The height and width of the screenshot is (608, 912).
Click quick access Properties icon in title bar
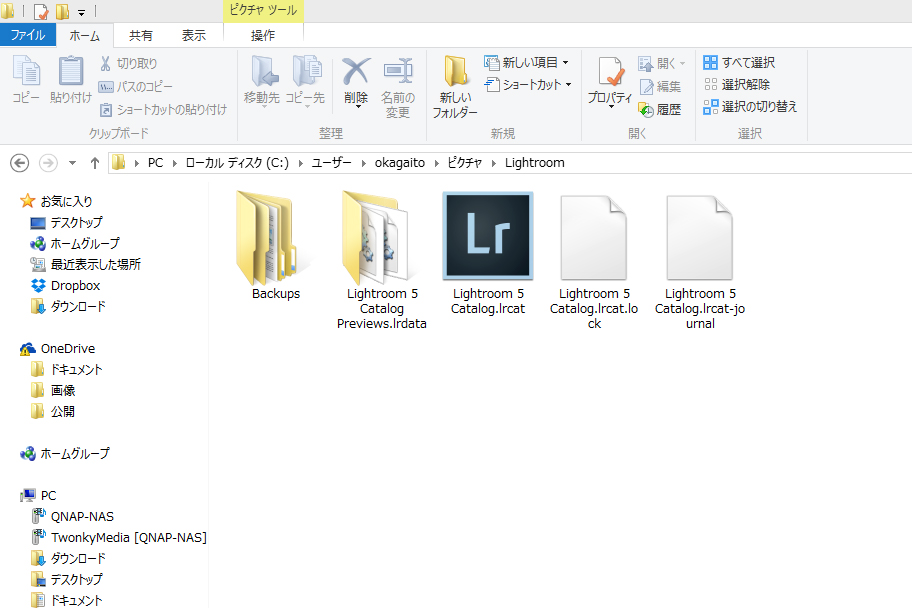[41, 11]
